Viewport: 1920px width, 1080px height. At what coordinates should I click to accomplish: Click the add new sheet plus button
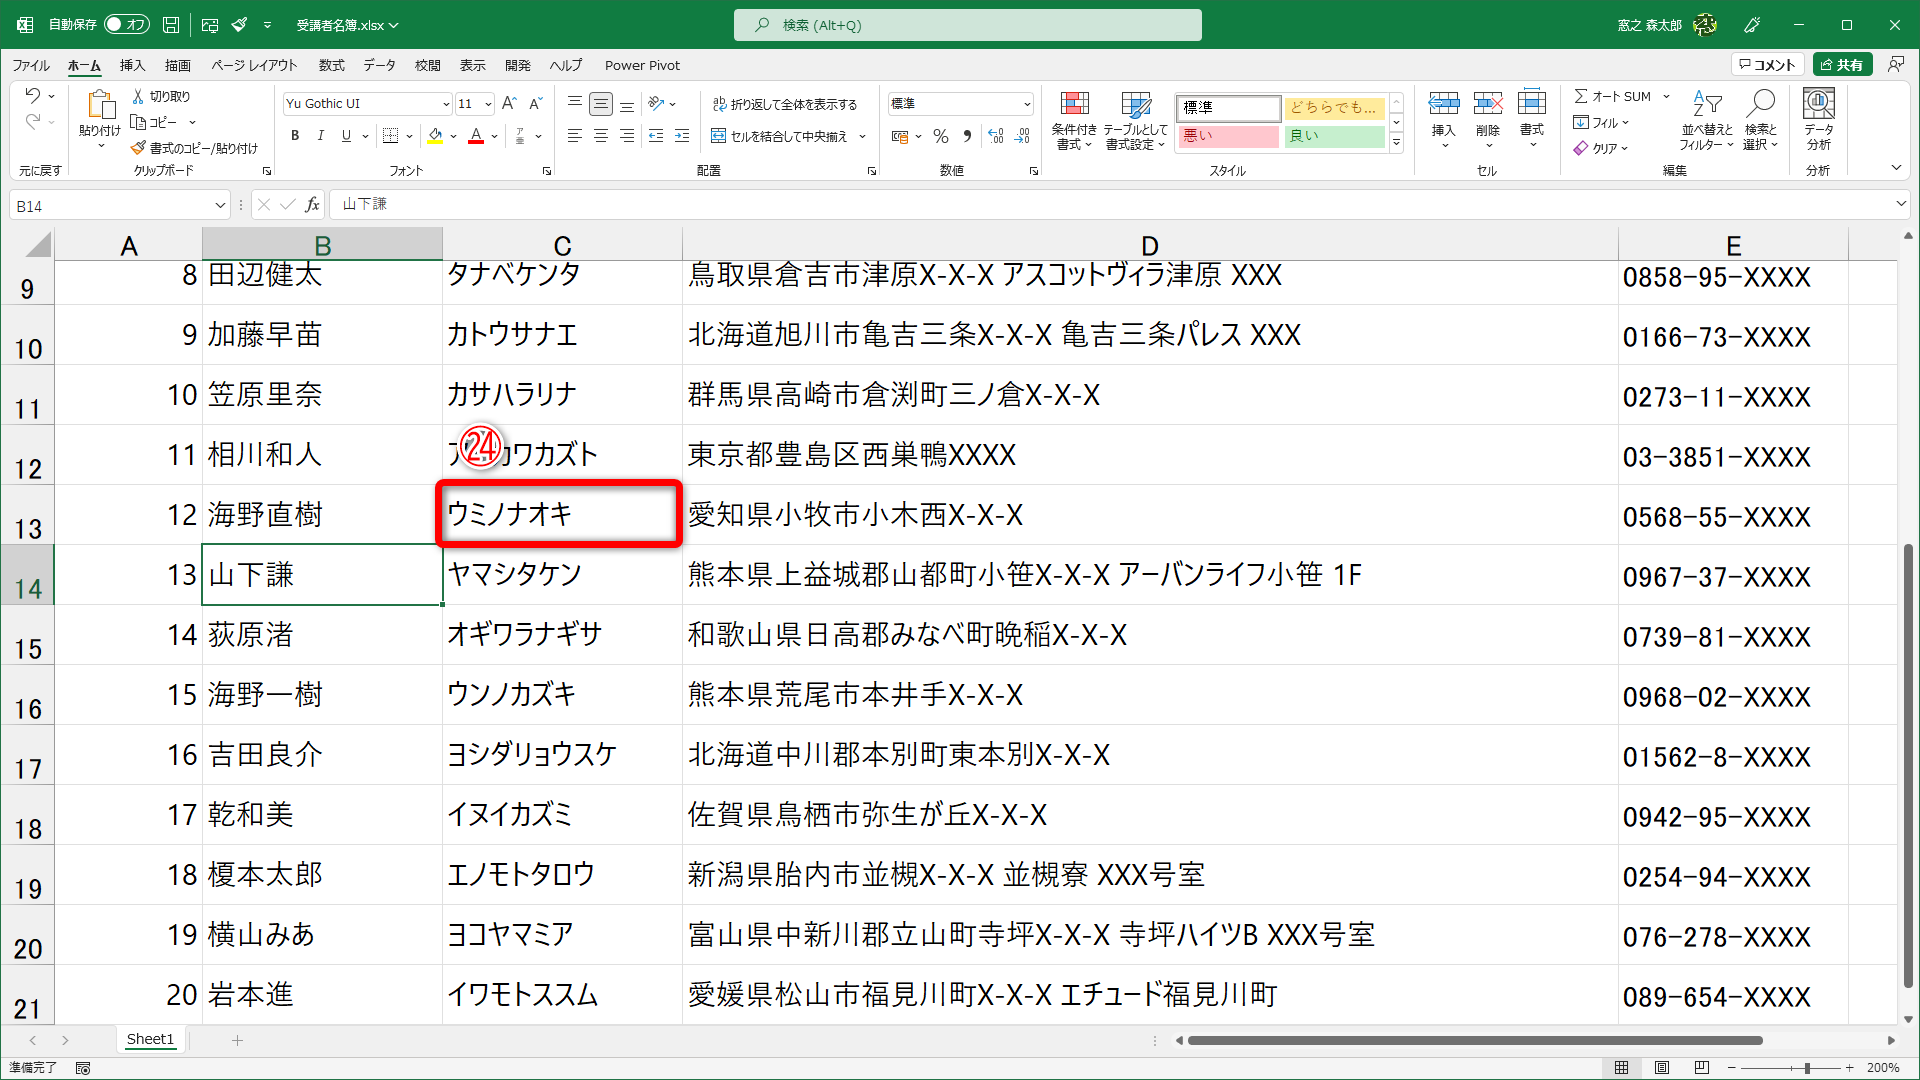(x=237, y=1040)
